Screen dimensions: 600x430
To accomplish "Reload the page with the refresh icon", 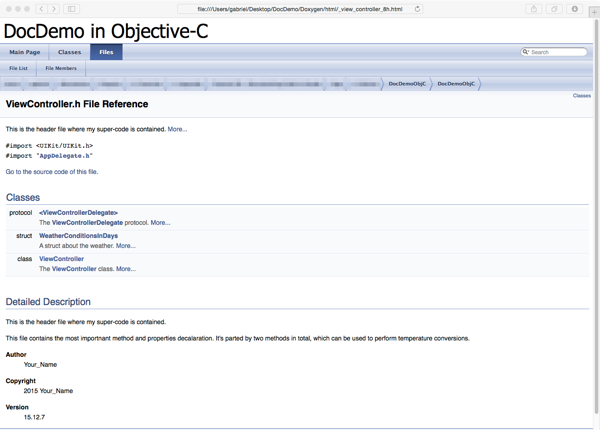I will [417, 9].
